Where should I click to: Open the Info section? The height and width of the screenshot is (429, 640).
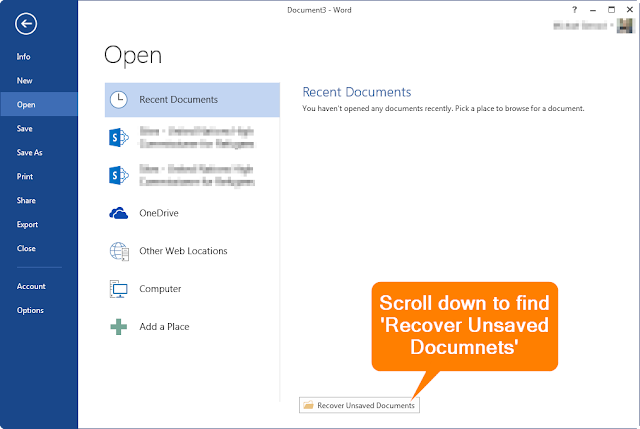(x=23, y=57)
